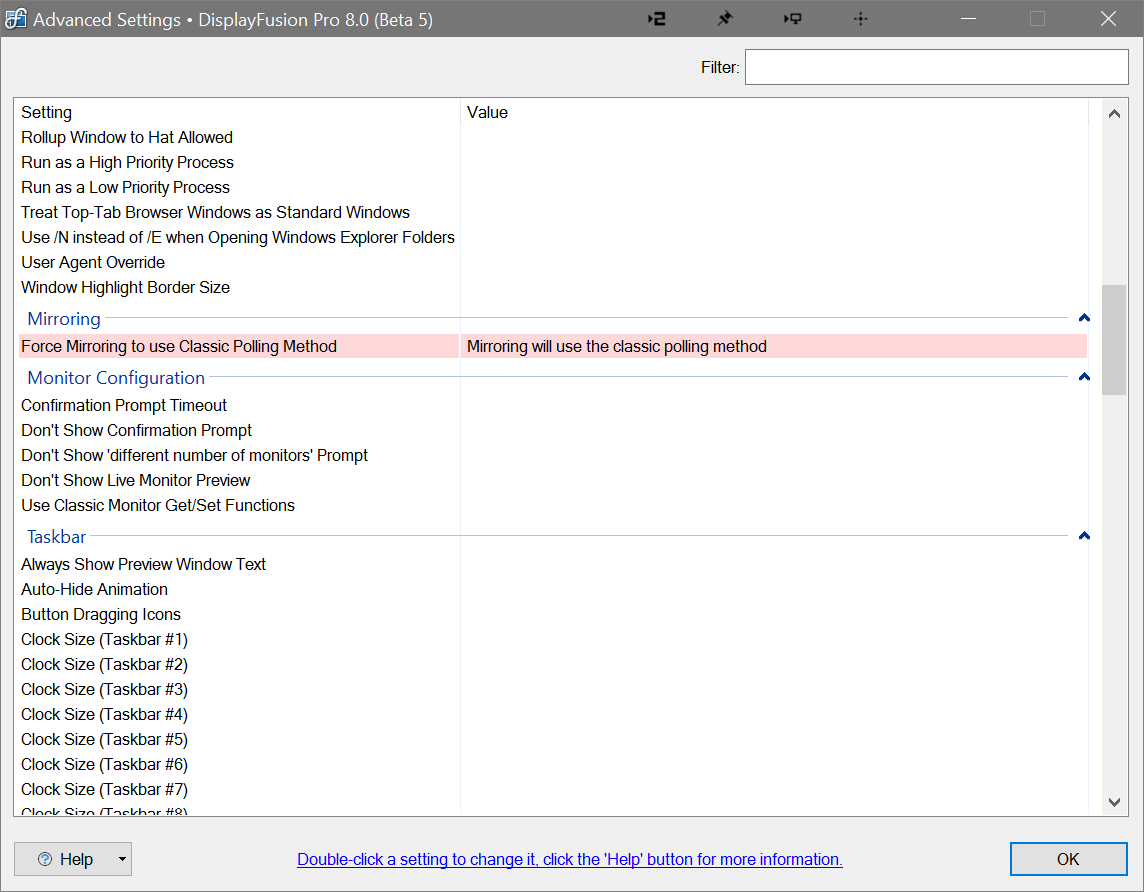The width and height of the screenshot is (1144, 892).
Task: Click the move-to-next-monitor titlebar icon
Action: tap(793, 19)
